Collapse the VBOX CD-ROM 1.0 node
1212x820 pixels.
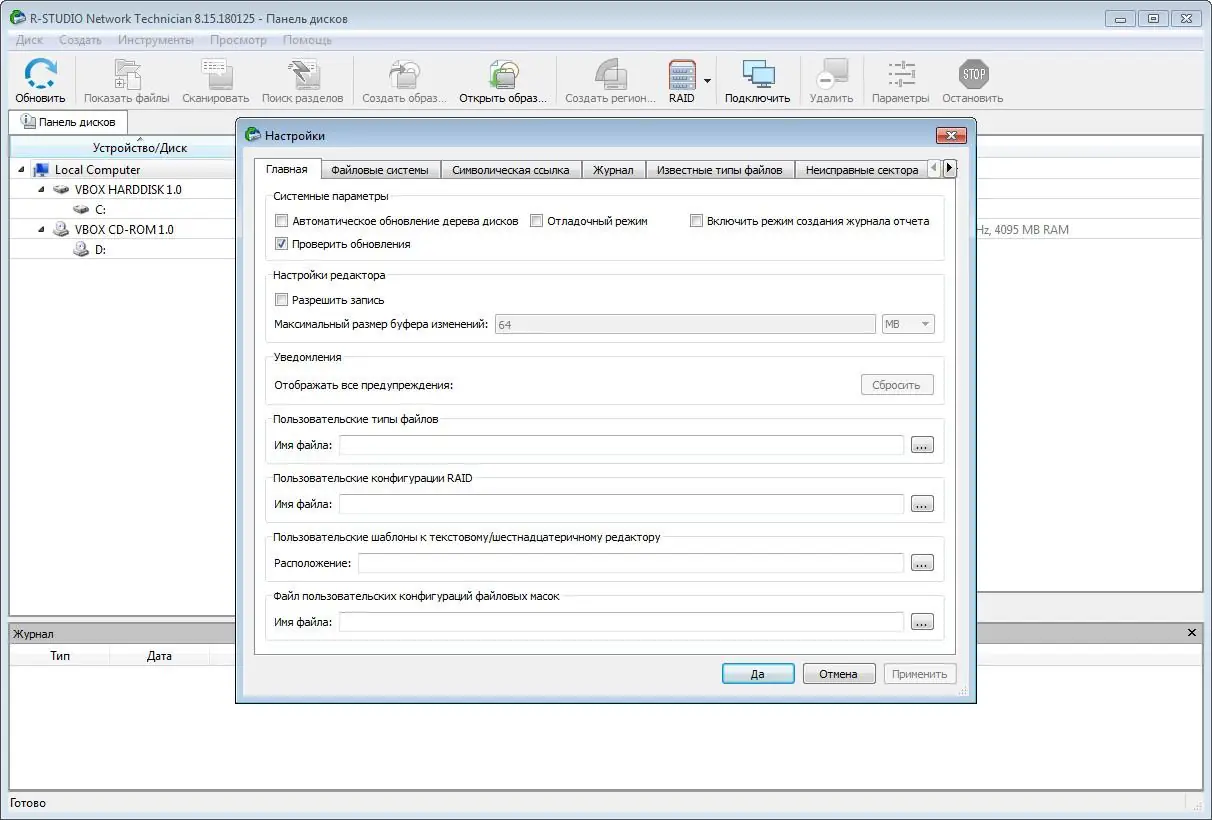pos(41,229)
